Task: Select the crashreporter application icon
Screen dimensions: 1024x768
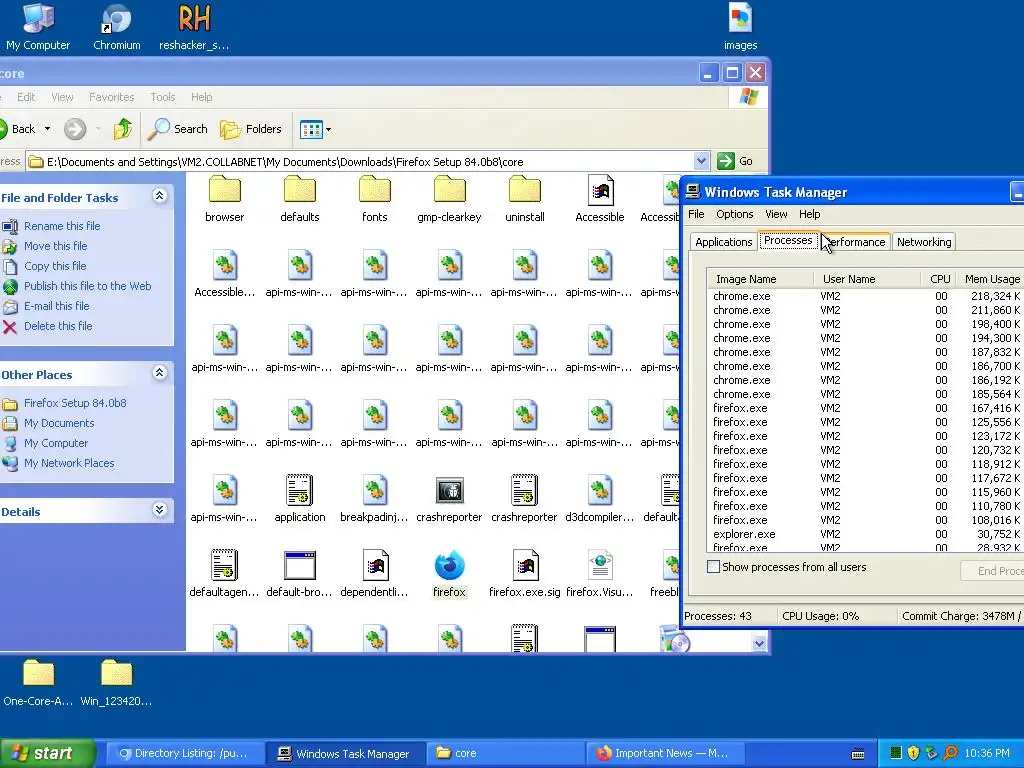Action: 449,500
